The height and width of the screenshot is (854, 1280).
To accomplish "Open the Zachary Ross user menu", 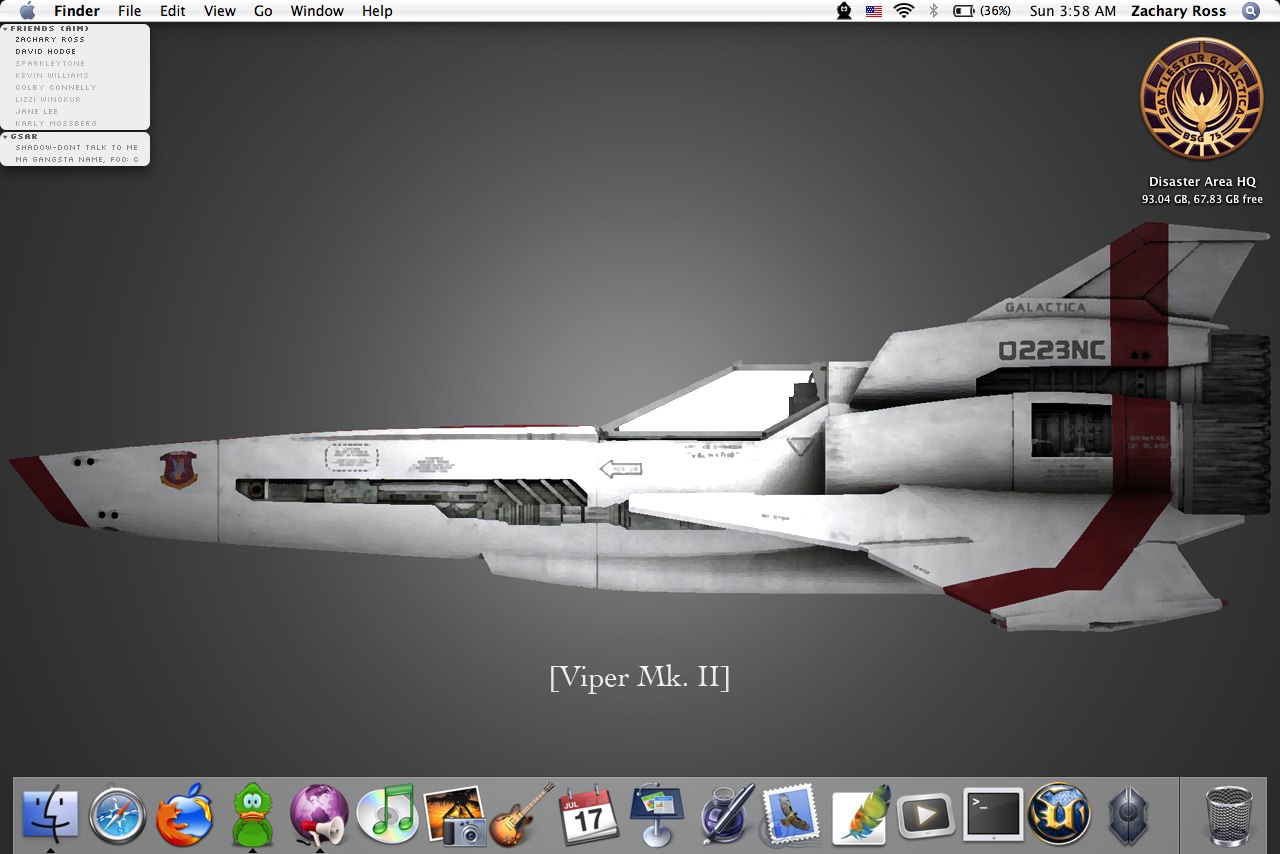I will tap(1178, 11).
